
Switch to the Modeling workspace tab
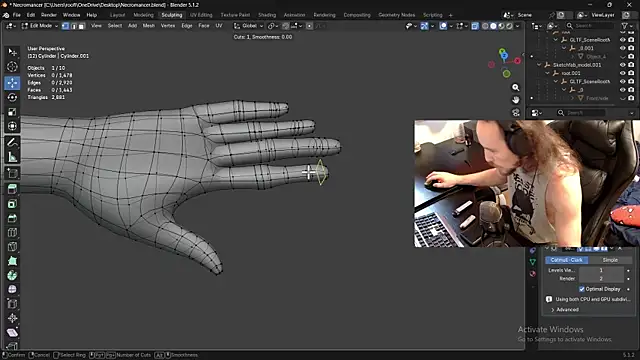143,15
